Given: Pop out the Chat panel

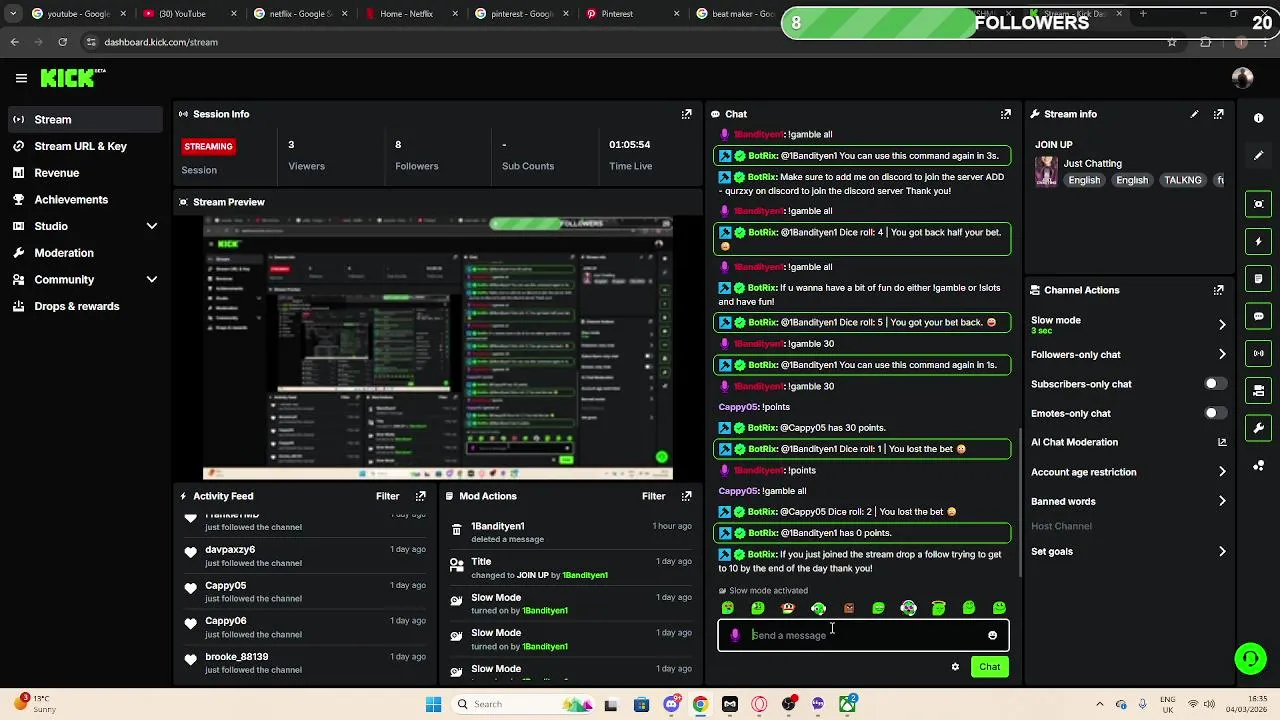Looking at the screenshot, I should [1005, 114].
